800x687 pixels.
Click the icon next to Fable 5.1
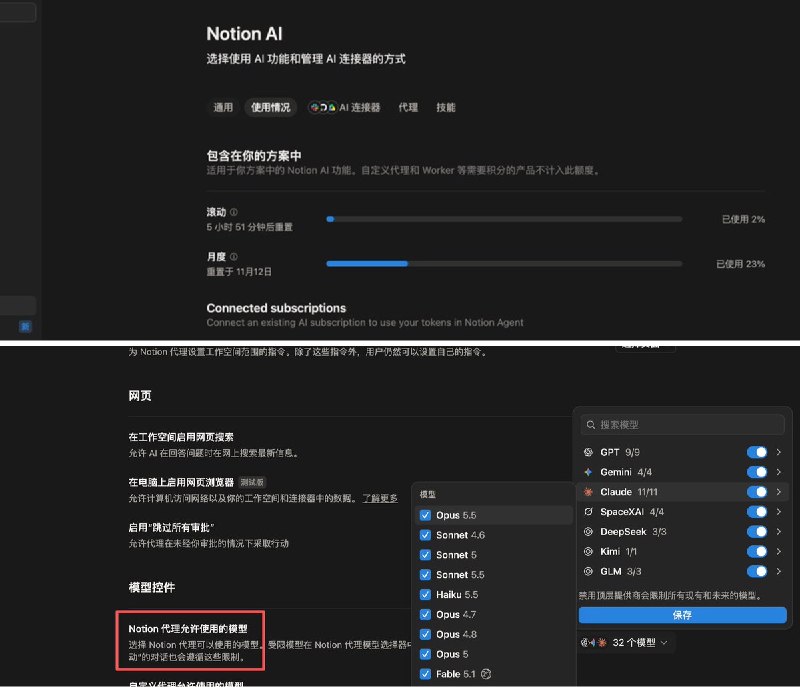coord(486,674)
